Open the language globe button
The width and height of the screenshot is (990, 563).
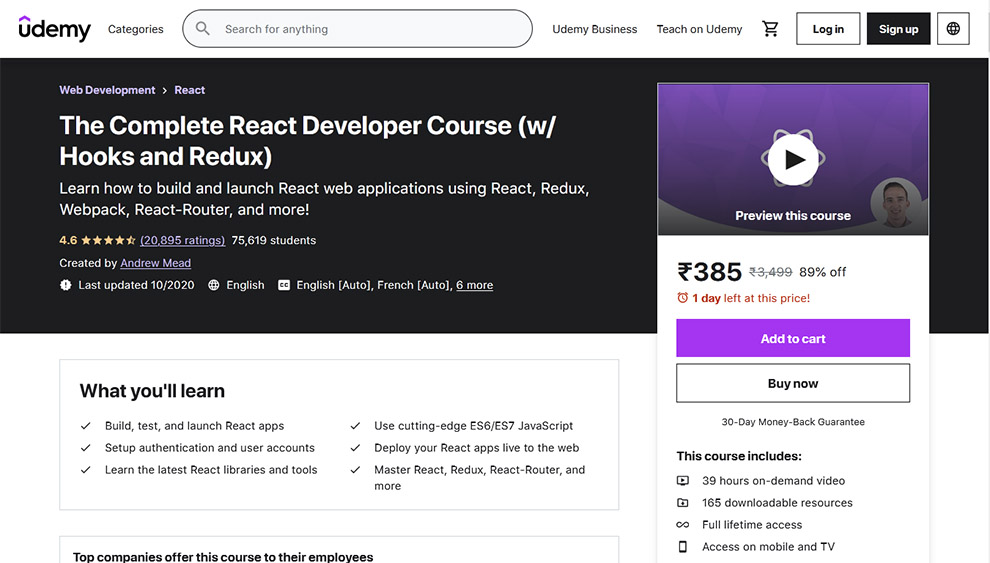[953, 28]
